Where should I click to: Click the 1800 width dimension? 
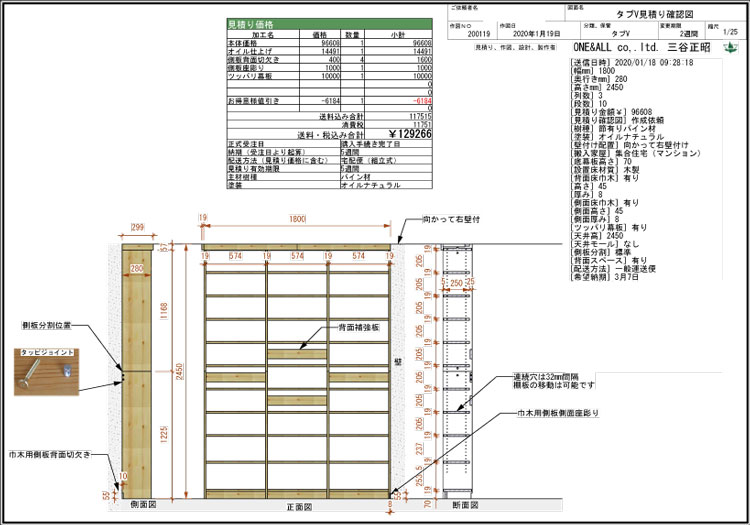click(x=297, y=219)
